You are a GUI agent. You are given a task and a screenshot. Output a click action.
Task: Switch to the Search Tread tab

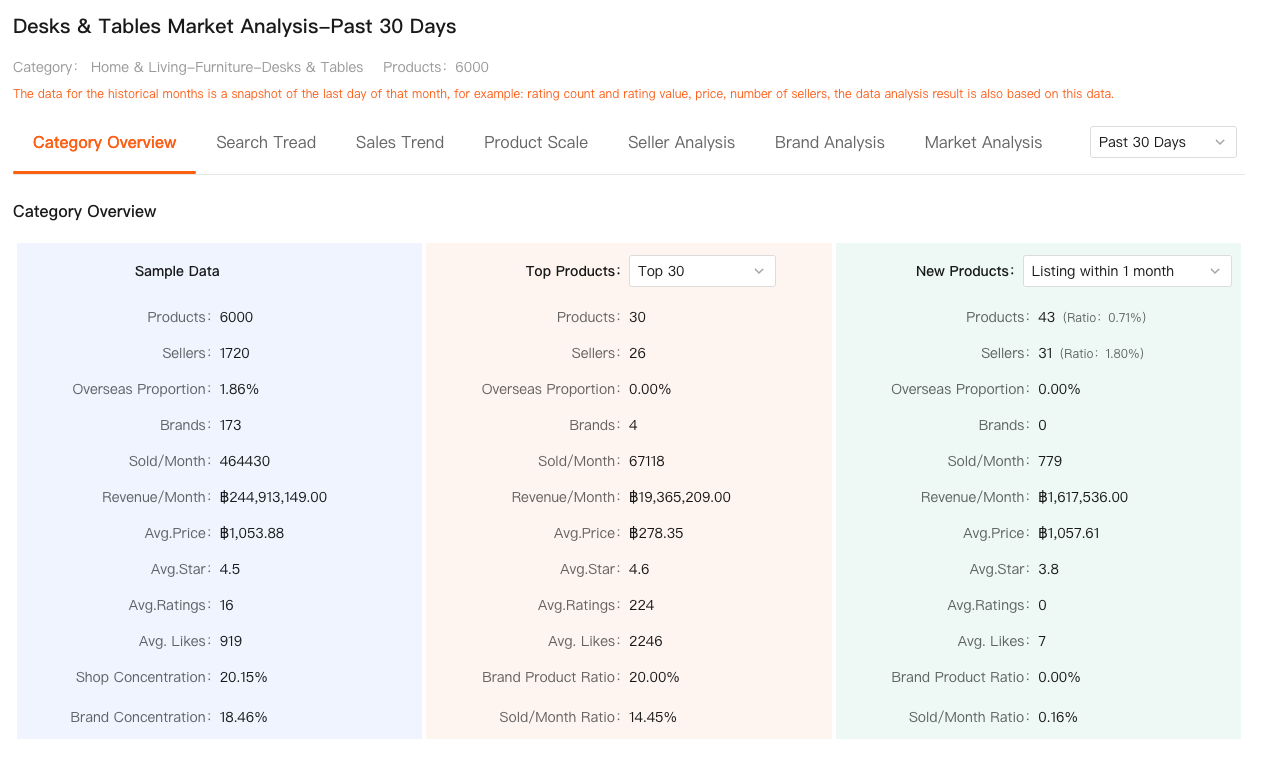point(266,142)
